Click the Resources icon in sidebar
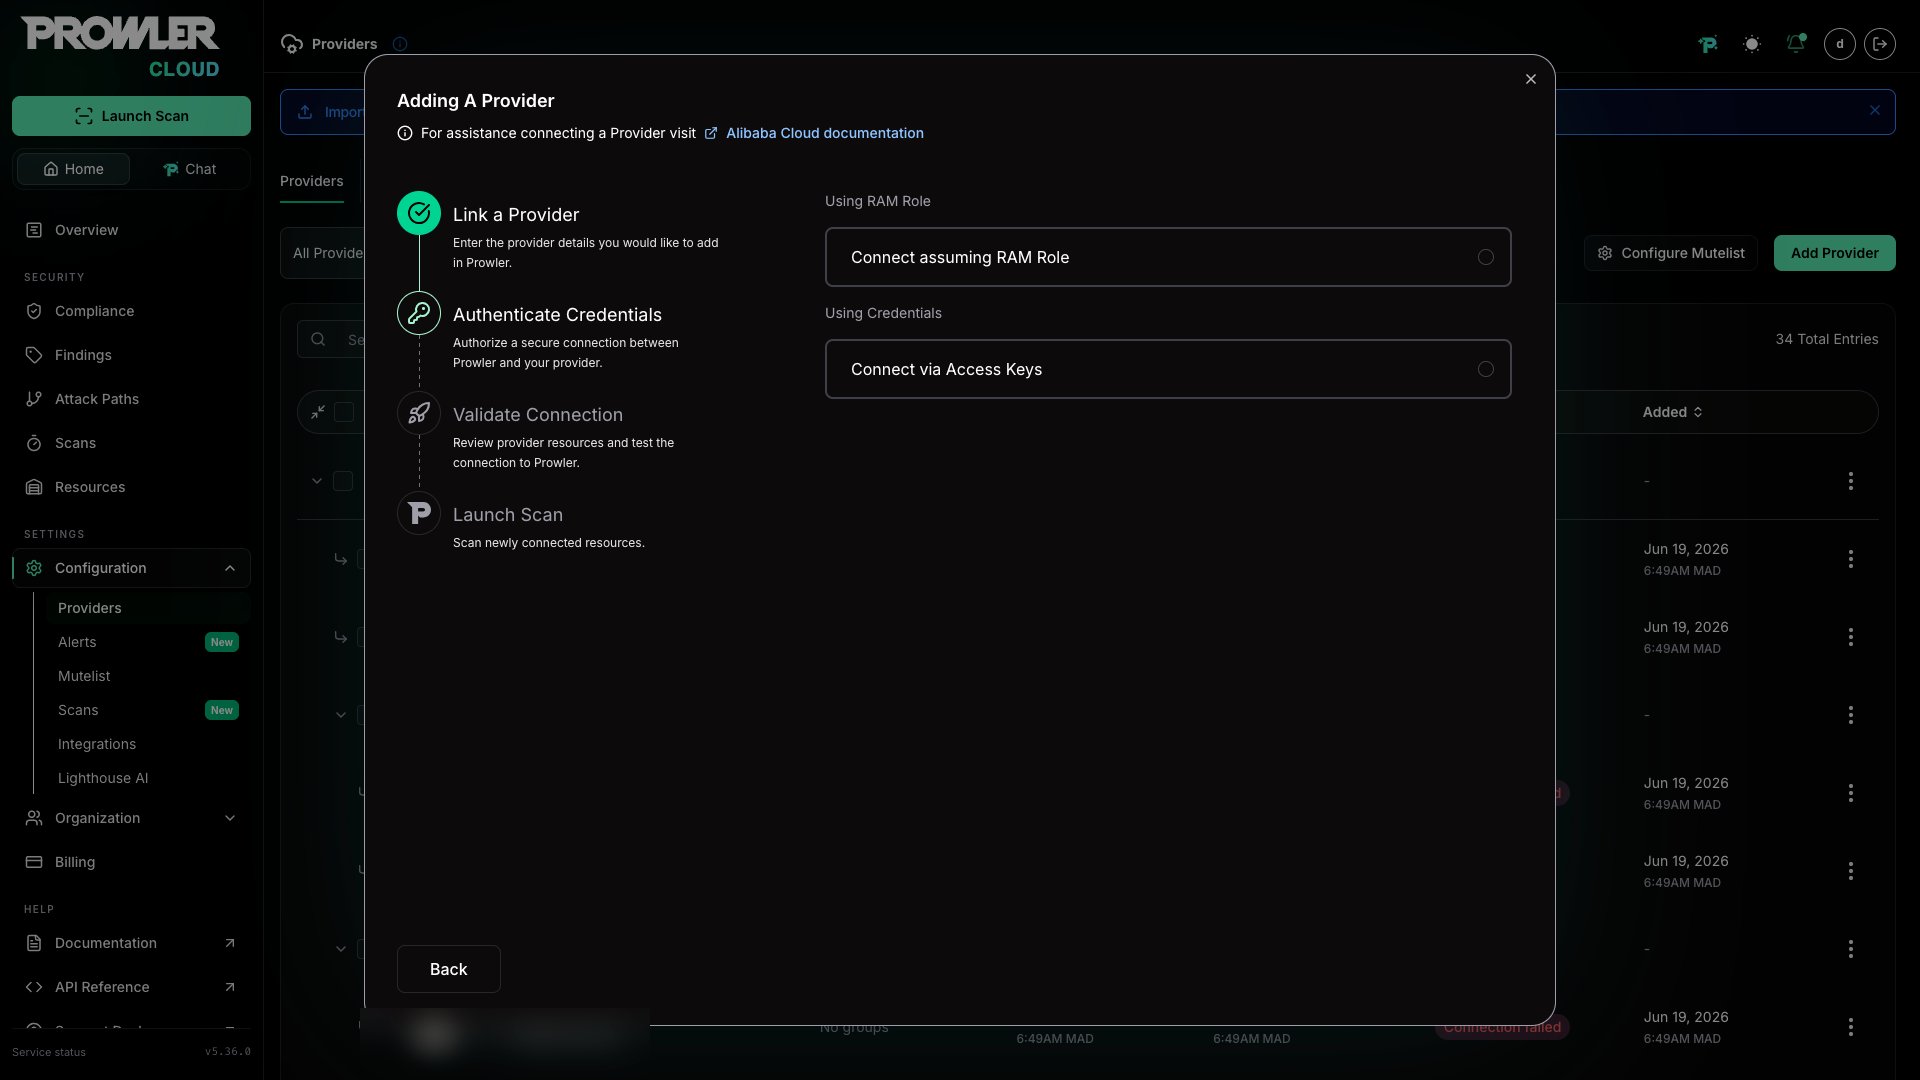This screenshot has height=1080, width=1920. pos(34,487)
